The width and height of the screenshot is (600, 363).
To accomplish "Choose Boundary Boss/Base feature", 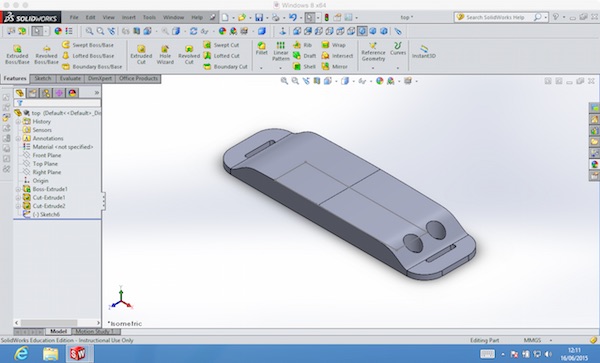I will [92, 67].
